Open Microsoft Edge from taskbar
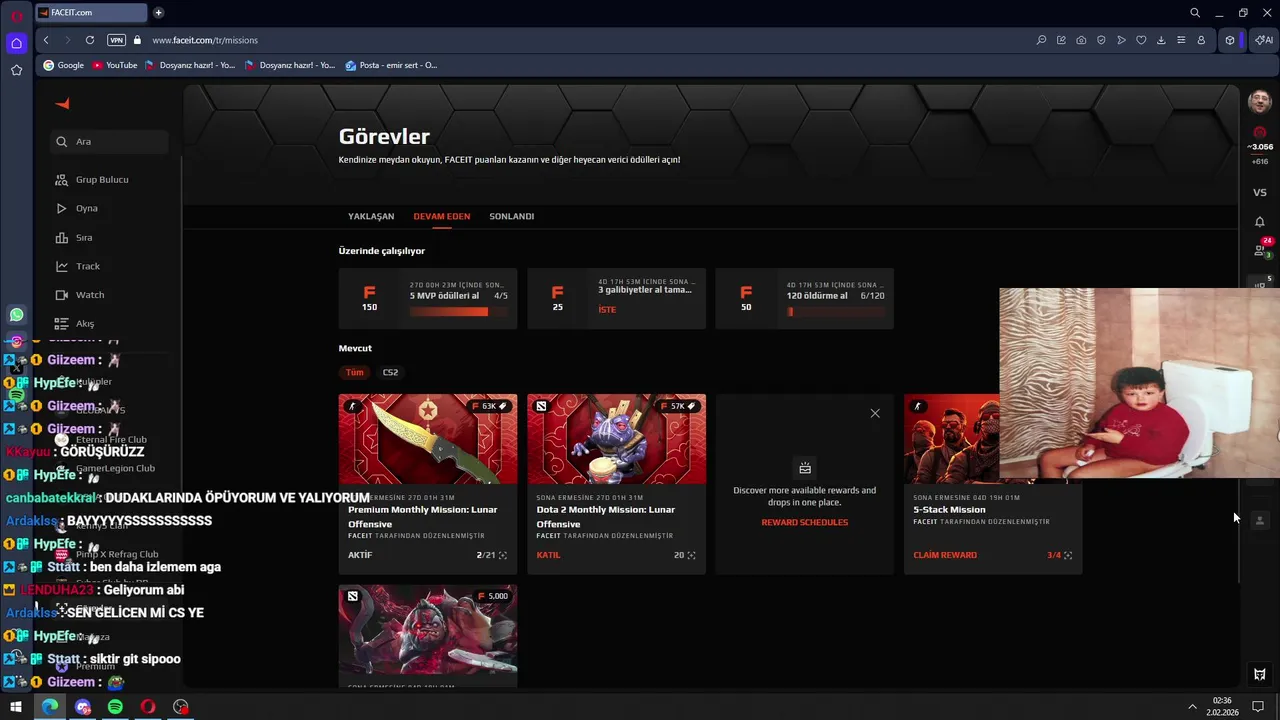The width and height of the screenshot is (1280, 720). point(50,707)
